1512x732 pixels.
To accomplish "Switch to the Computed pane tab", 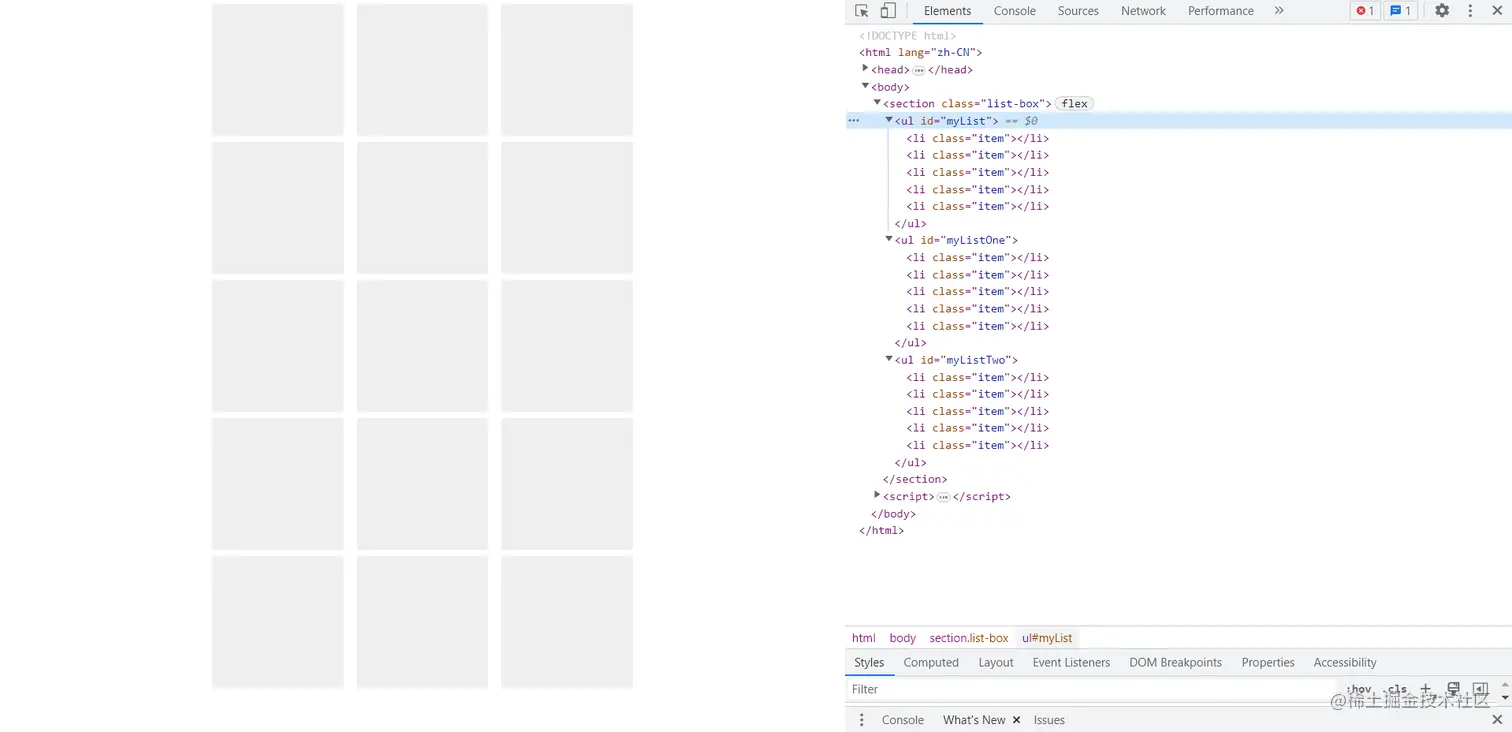I will point(931,663).
